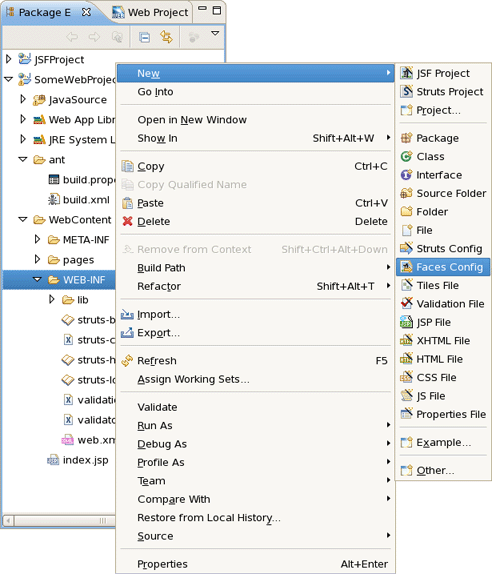The width and height of the screenshot is (492, 574).
Task: Select web.xml file in tree
Action: [x=88, y=440]
